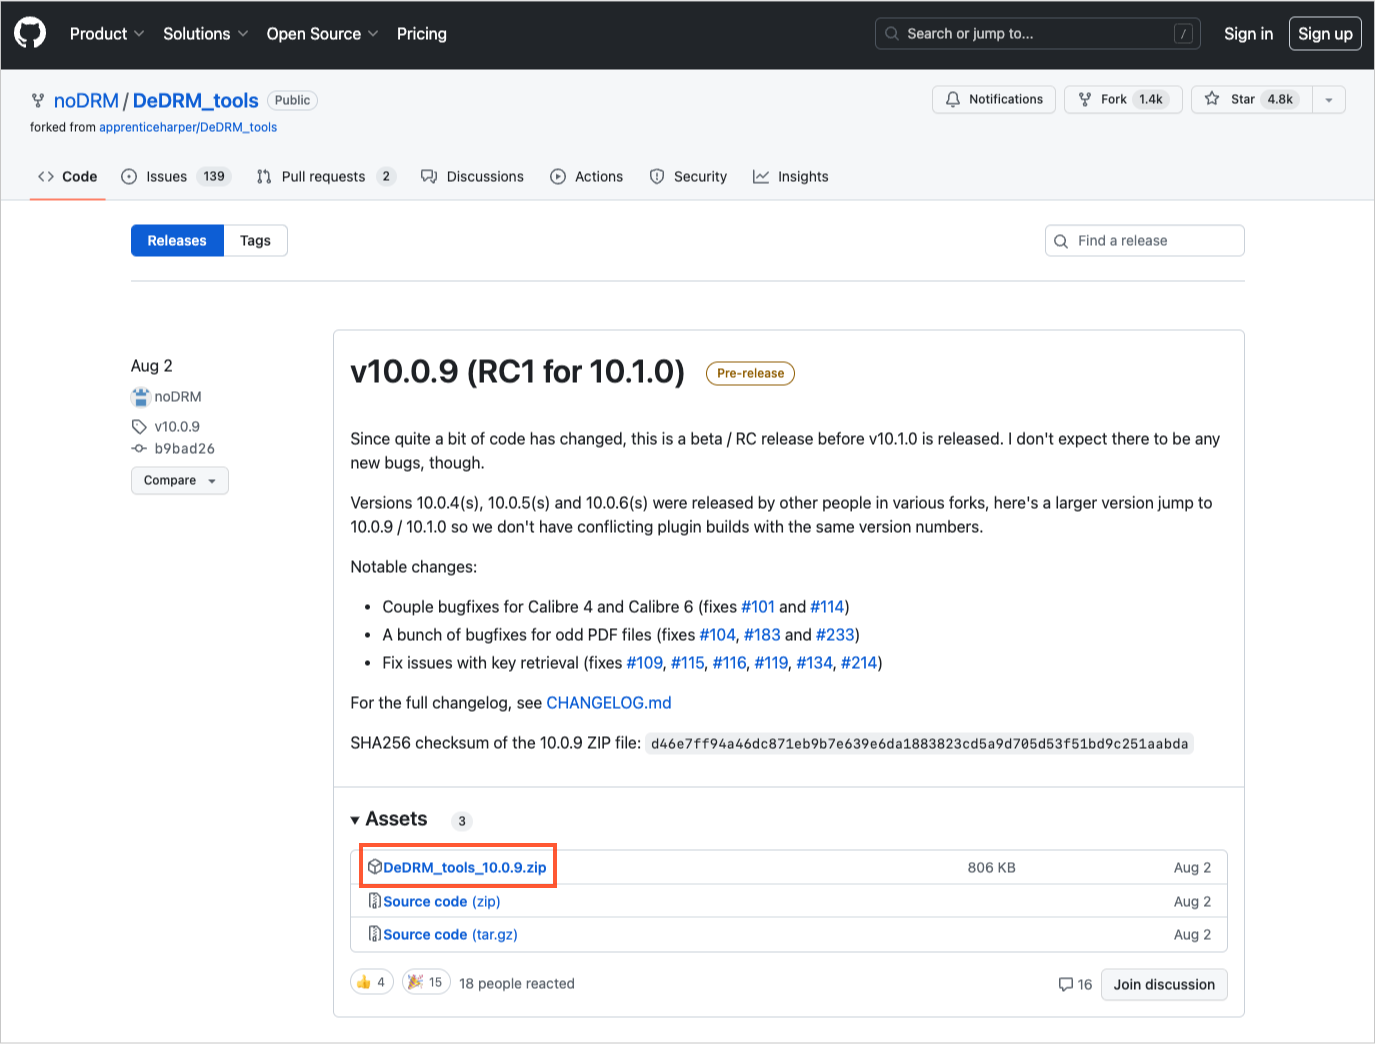Click the Find a release field
Image resolution: width=1375 pixels, height=1044 pixels.
[x=1144, y=241]
